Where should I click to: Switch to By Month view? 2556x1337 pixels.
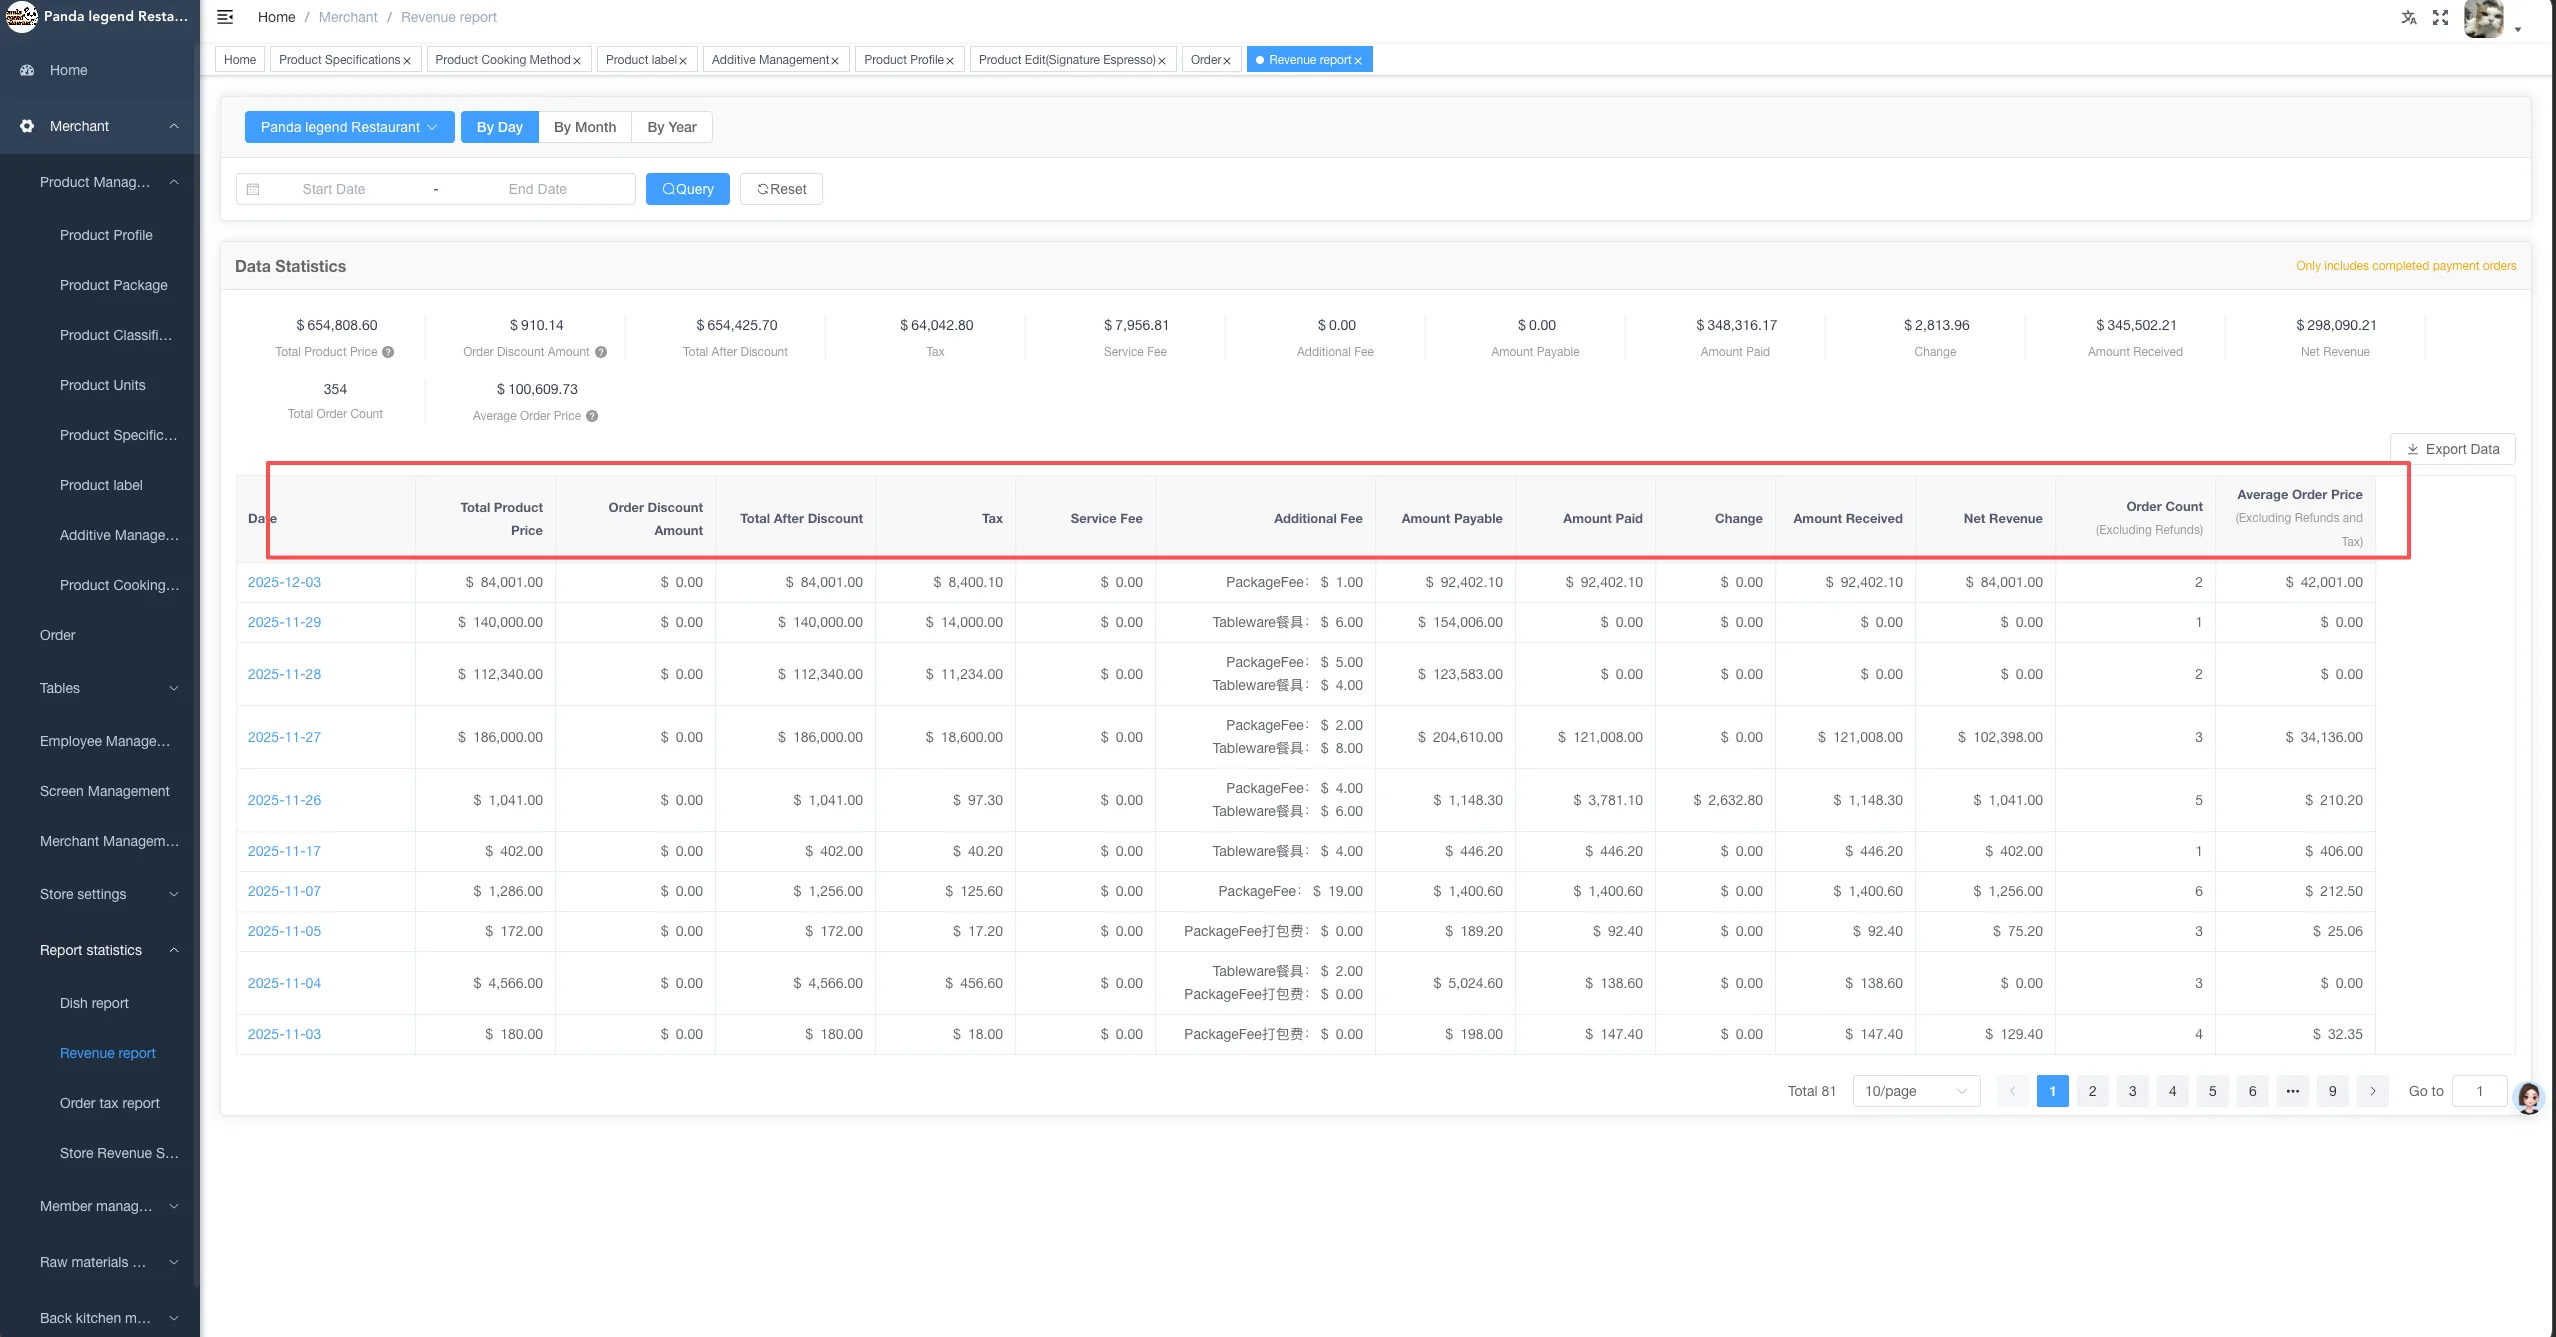(x=585, y=127)
